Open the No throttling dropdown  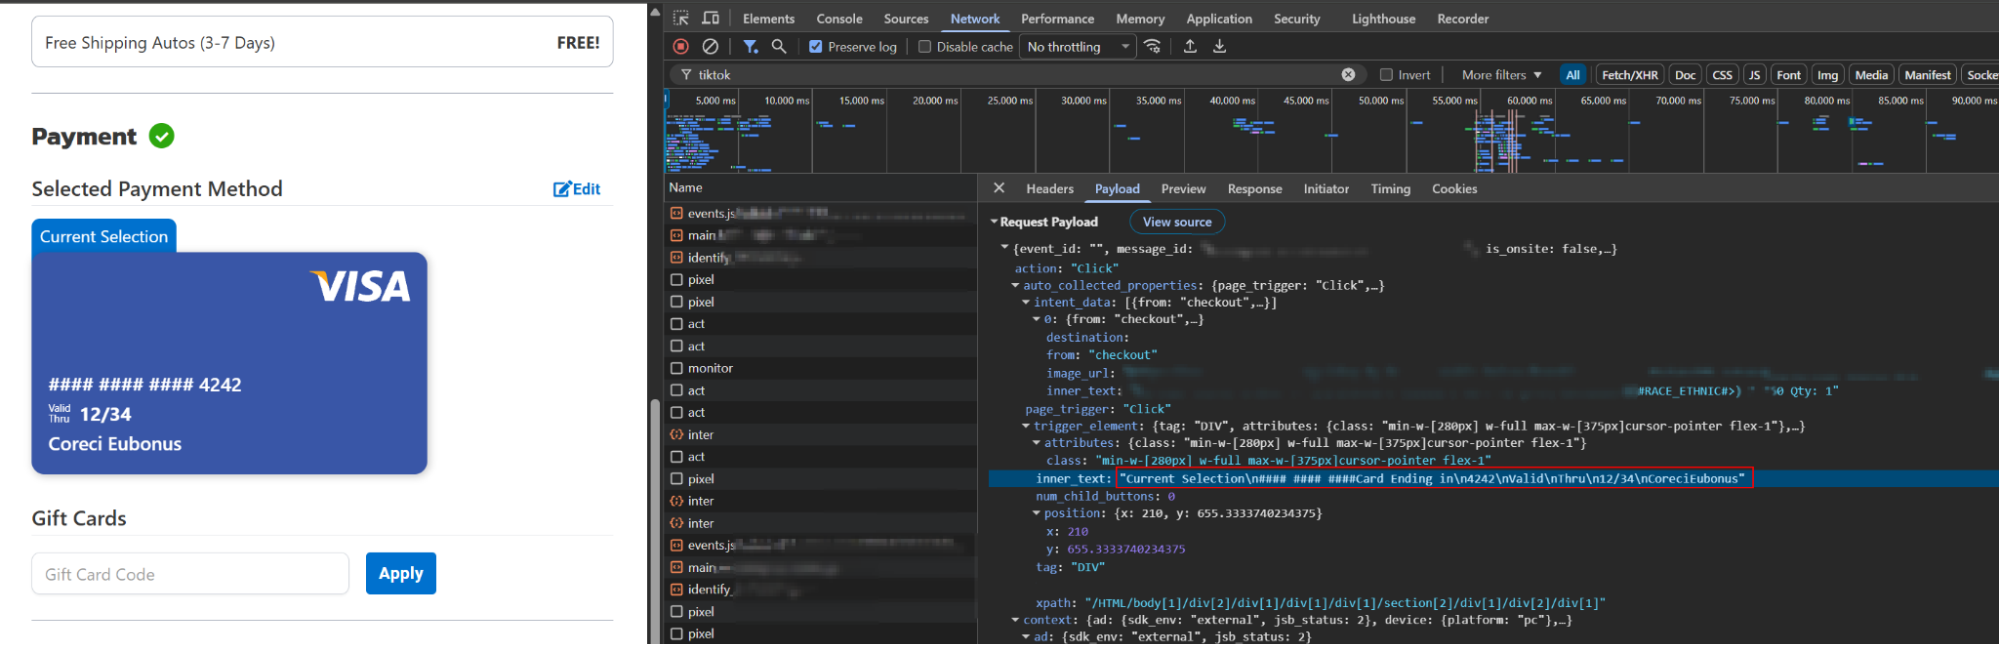[x=1078, y=46]
